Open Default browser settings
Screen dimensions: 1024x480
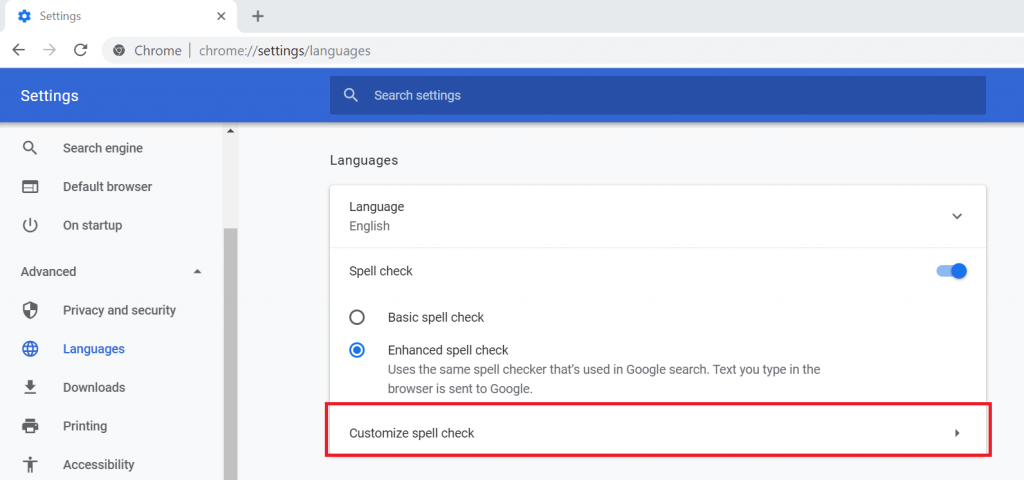107,187
